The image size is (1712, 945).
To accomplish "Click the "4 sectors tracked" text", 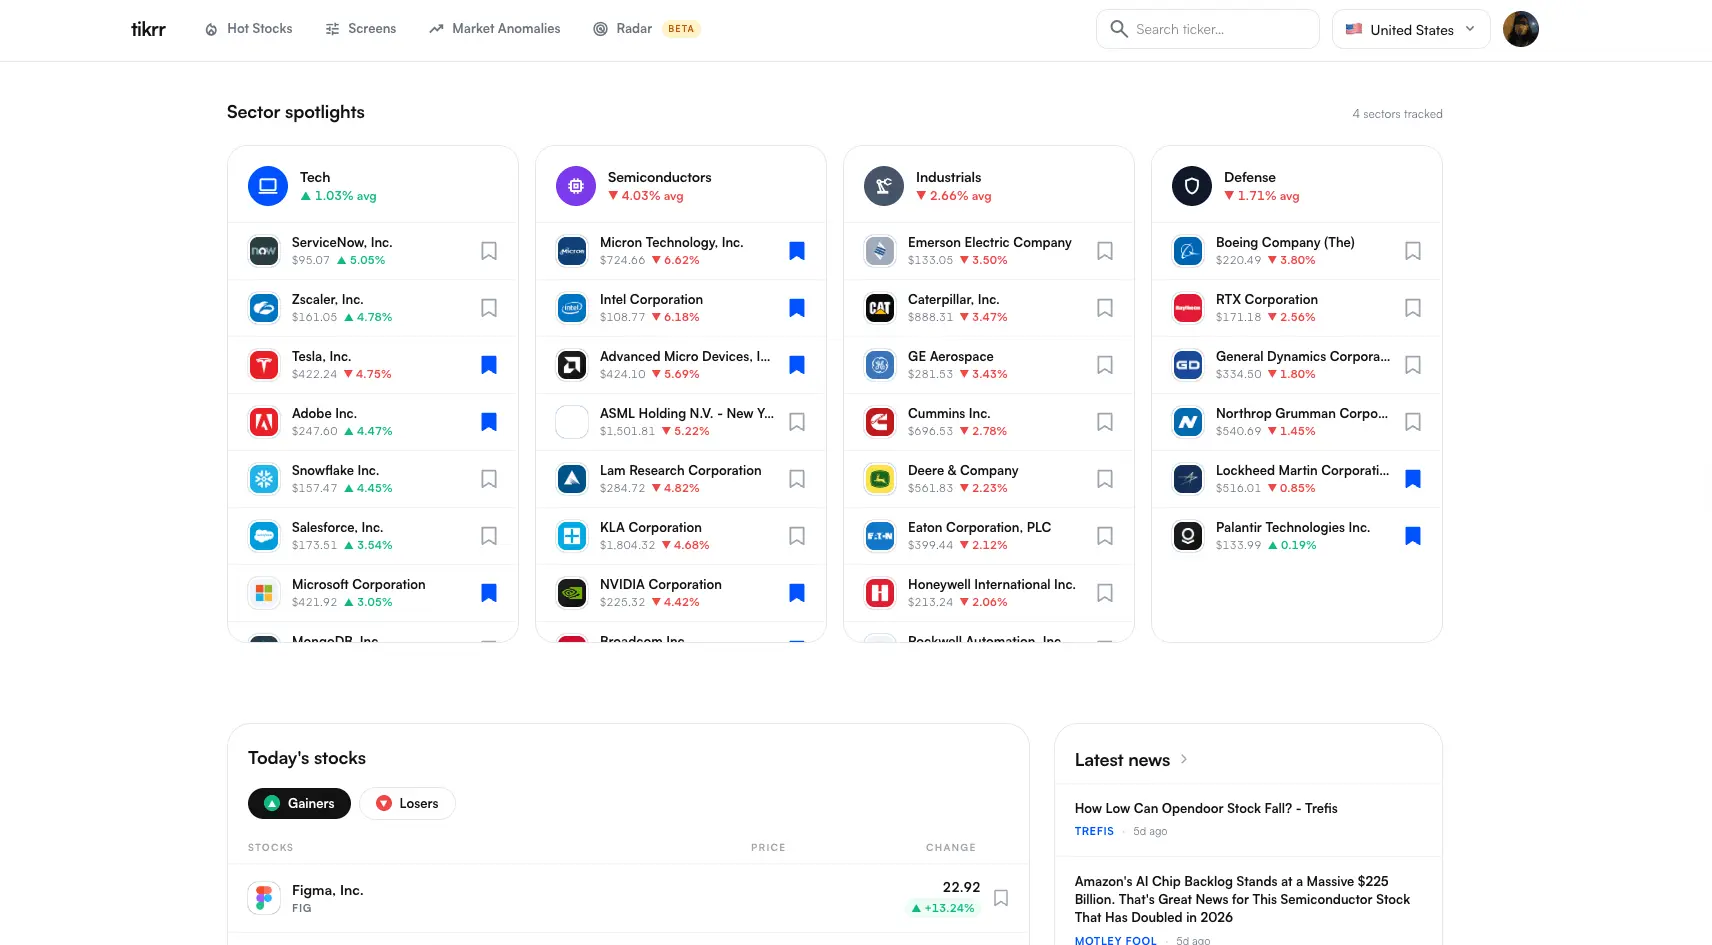I will pos(1398,114).
